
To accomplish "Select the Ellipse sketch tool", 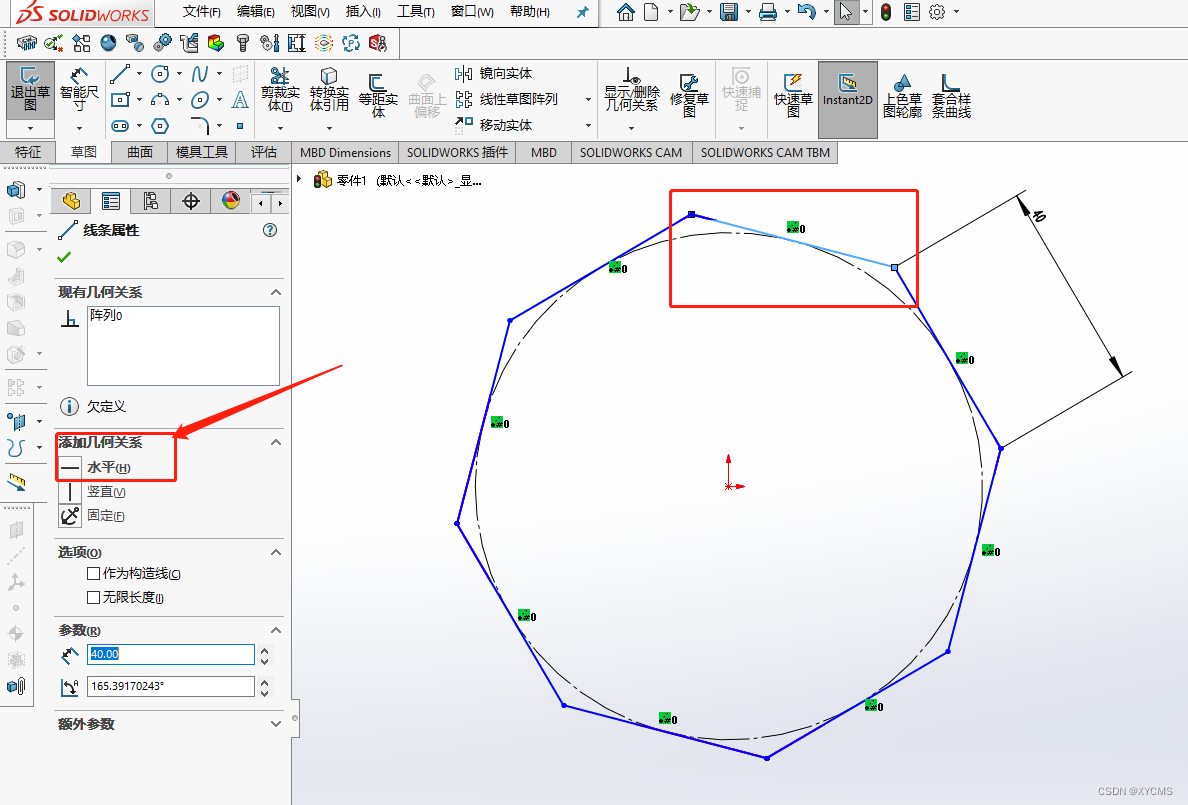I will 200,100.
